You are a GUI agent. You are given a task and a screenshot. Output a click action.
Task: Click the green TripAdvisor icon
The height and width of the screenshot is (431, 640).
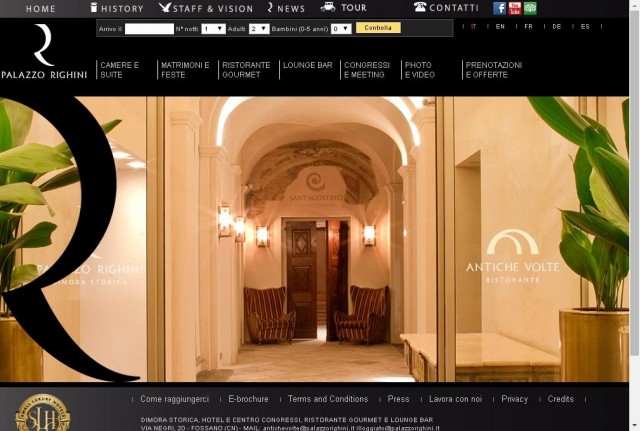(x=530, y=8)
